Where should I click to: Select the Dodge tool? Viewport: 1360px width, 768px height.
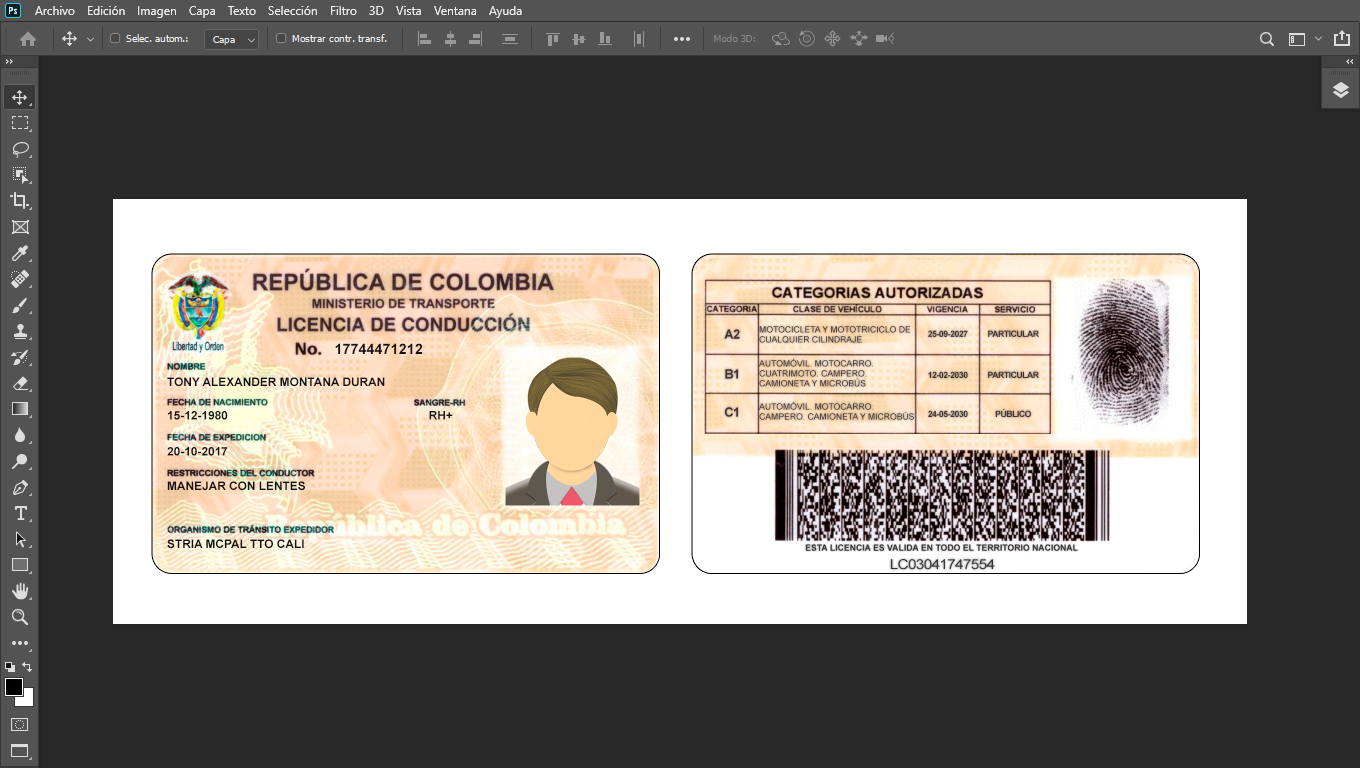[20, 461]
